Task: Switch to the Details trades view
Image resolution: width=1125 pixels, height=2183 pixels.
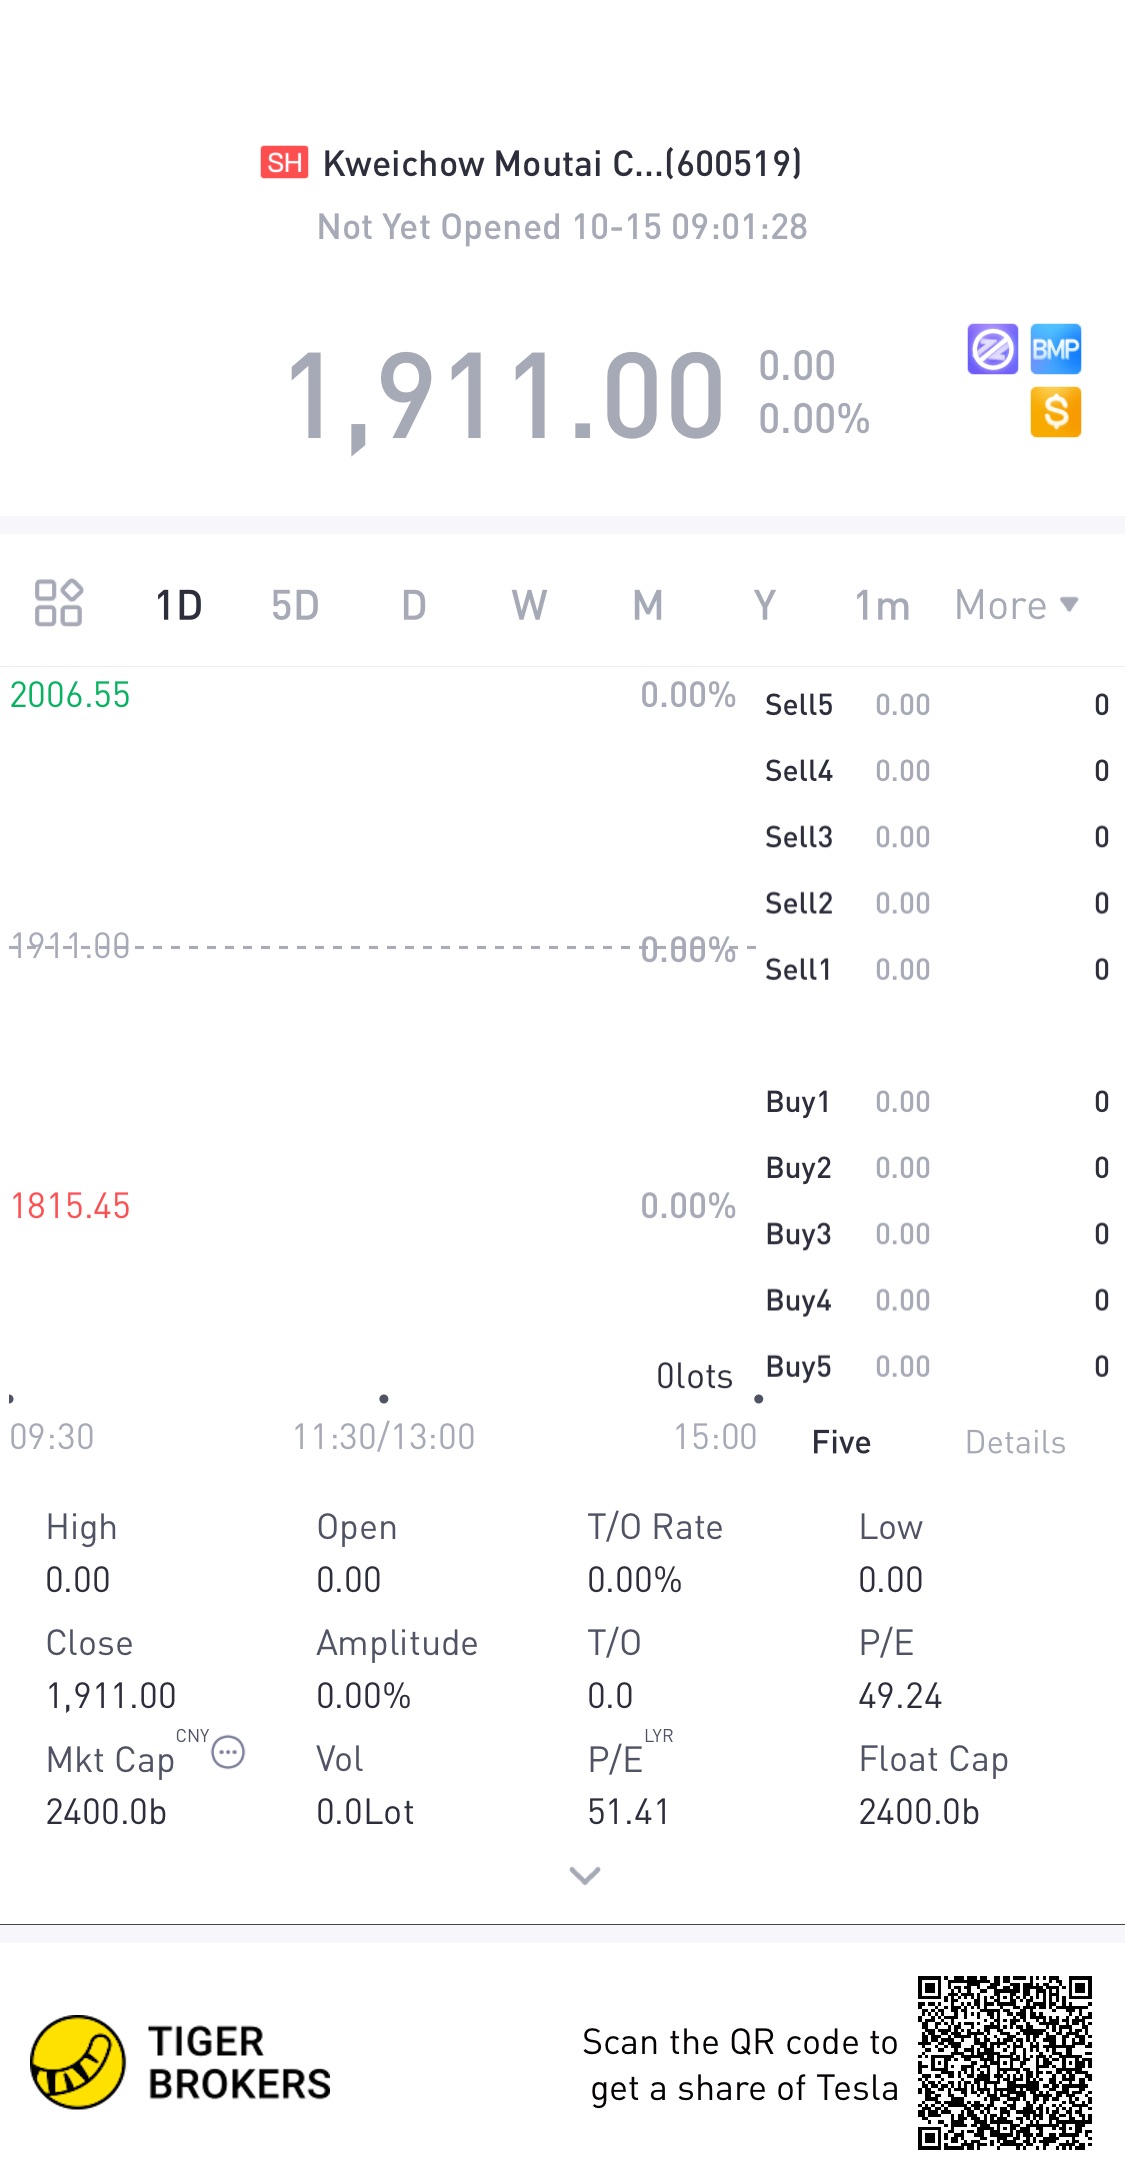Action: [x=1015, y=1442]
